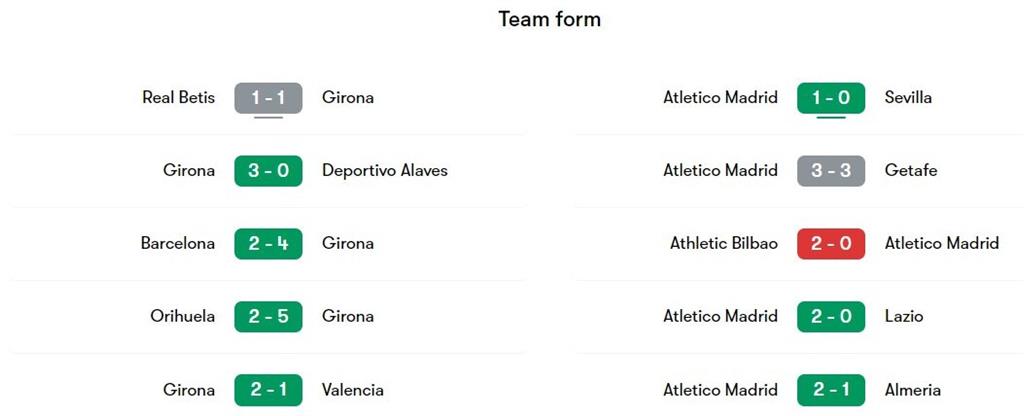Select the Almeria team link

(912, 390)
